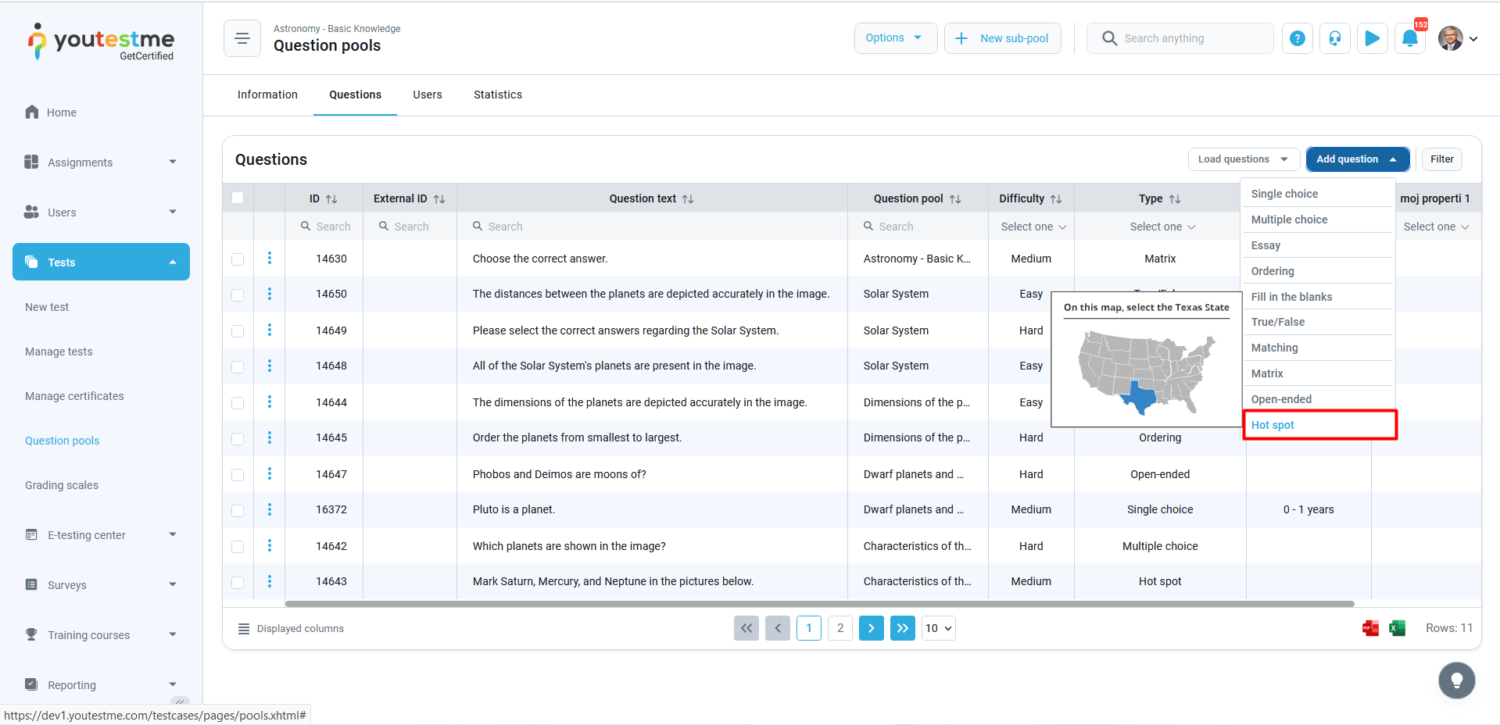This screenshot has height=725, width=1500.
Task: Check the box for question 14650
Action: (x=238, y=294)
